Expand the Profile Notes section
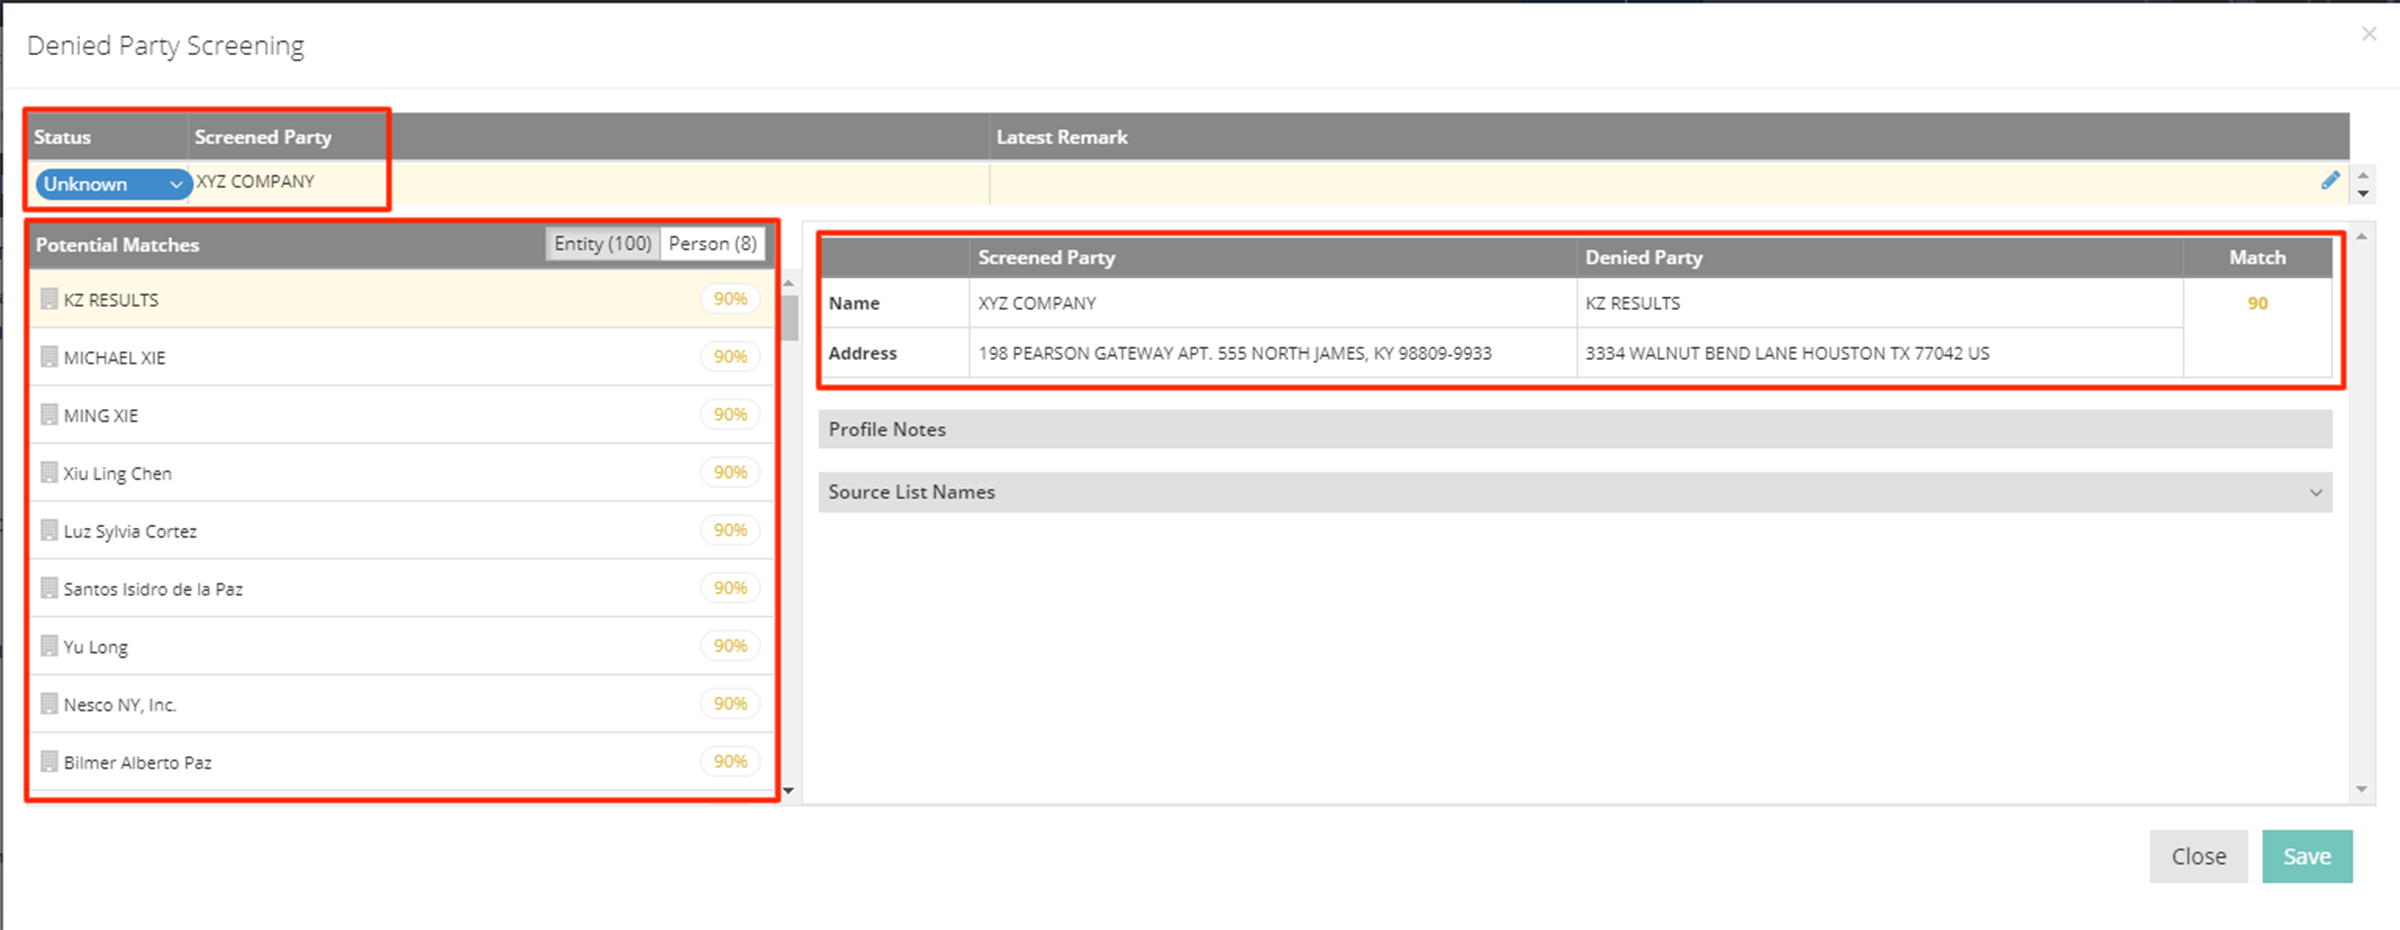The width and height of the screenshot is (2400, 930). pos(1574,429)
